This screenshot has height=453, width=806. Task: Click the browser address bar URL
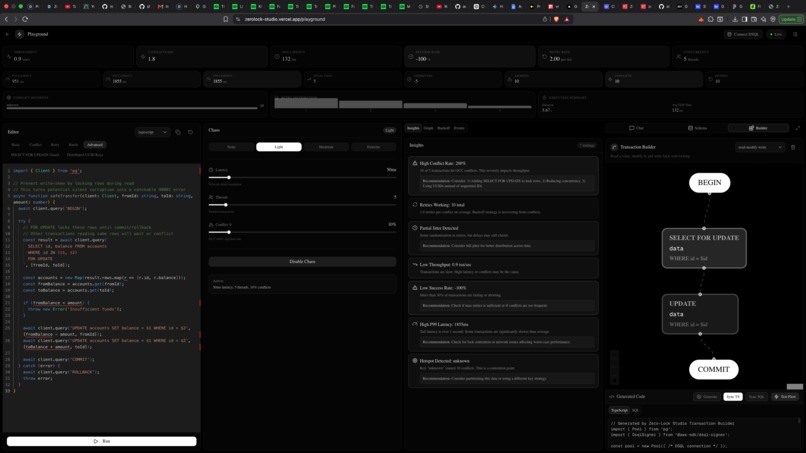(x=285, y=19)
